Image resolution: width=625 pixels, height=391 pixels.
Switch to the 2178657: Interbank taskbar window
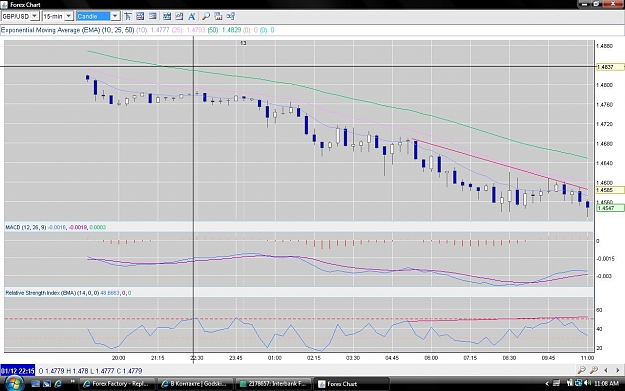[x=273, y=384]
